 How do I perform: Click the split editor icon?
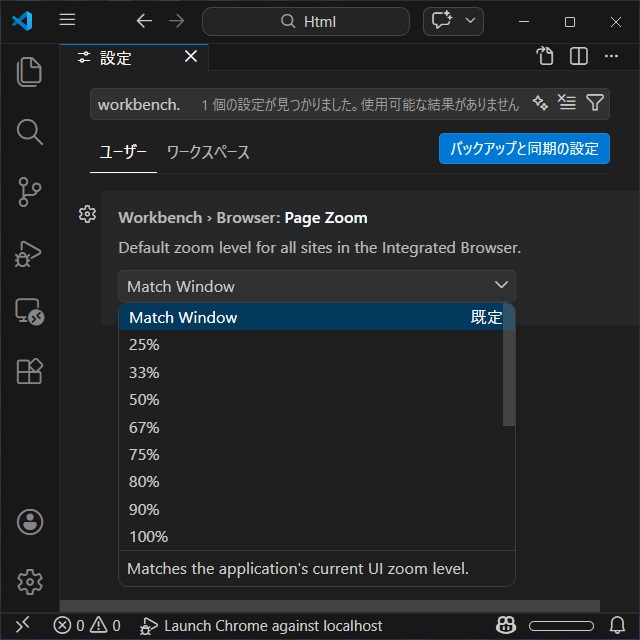coord(578,57)
